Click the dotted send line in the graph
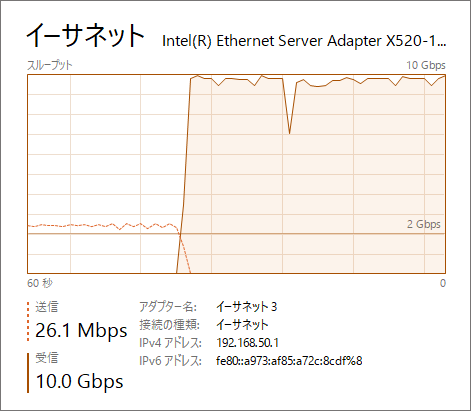This screenshot has width=471, height=411. coord(100,226)
